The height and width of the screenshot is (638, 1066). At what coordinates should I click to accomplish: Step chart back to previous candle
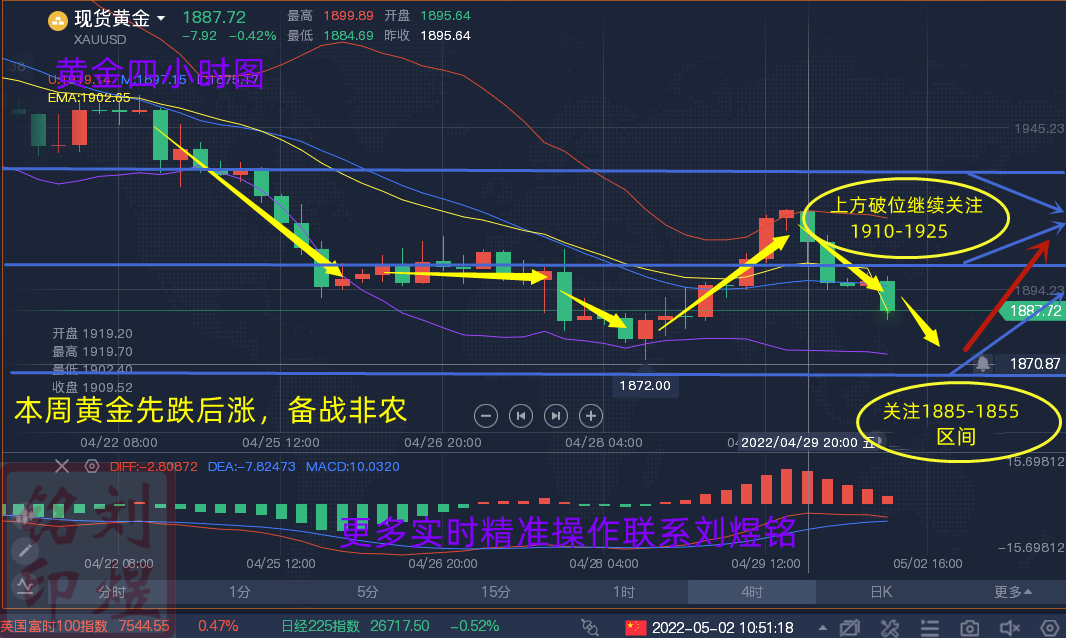pyautogui.click(x=521, y=416)
